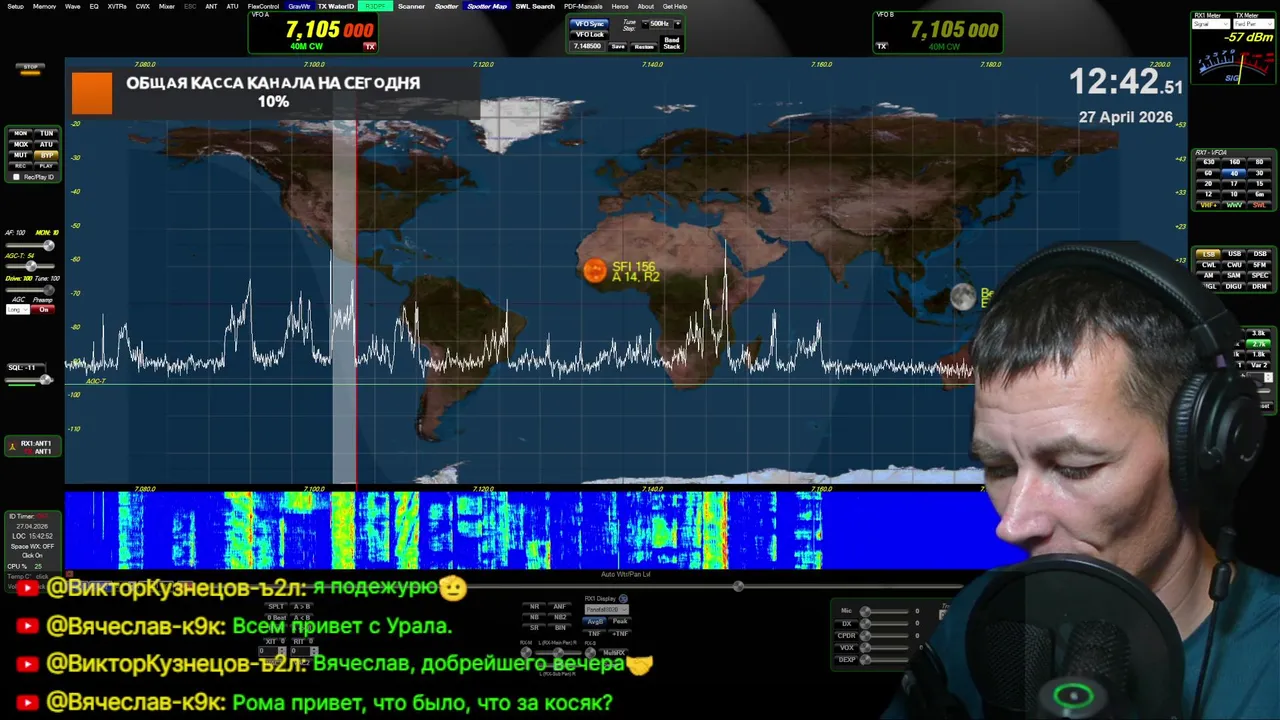1280x720 pixels.
Task: Open the Band Stack
Action: coord(672,43)
